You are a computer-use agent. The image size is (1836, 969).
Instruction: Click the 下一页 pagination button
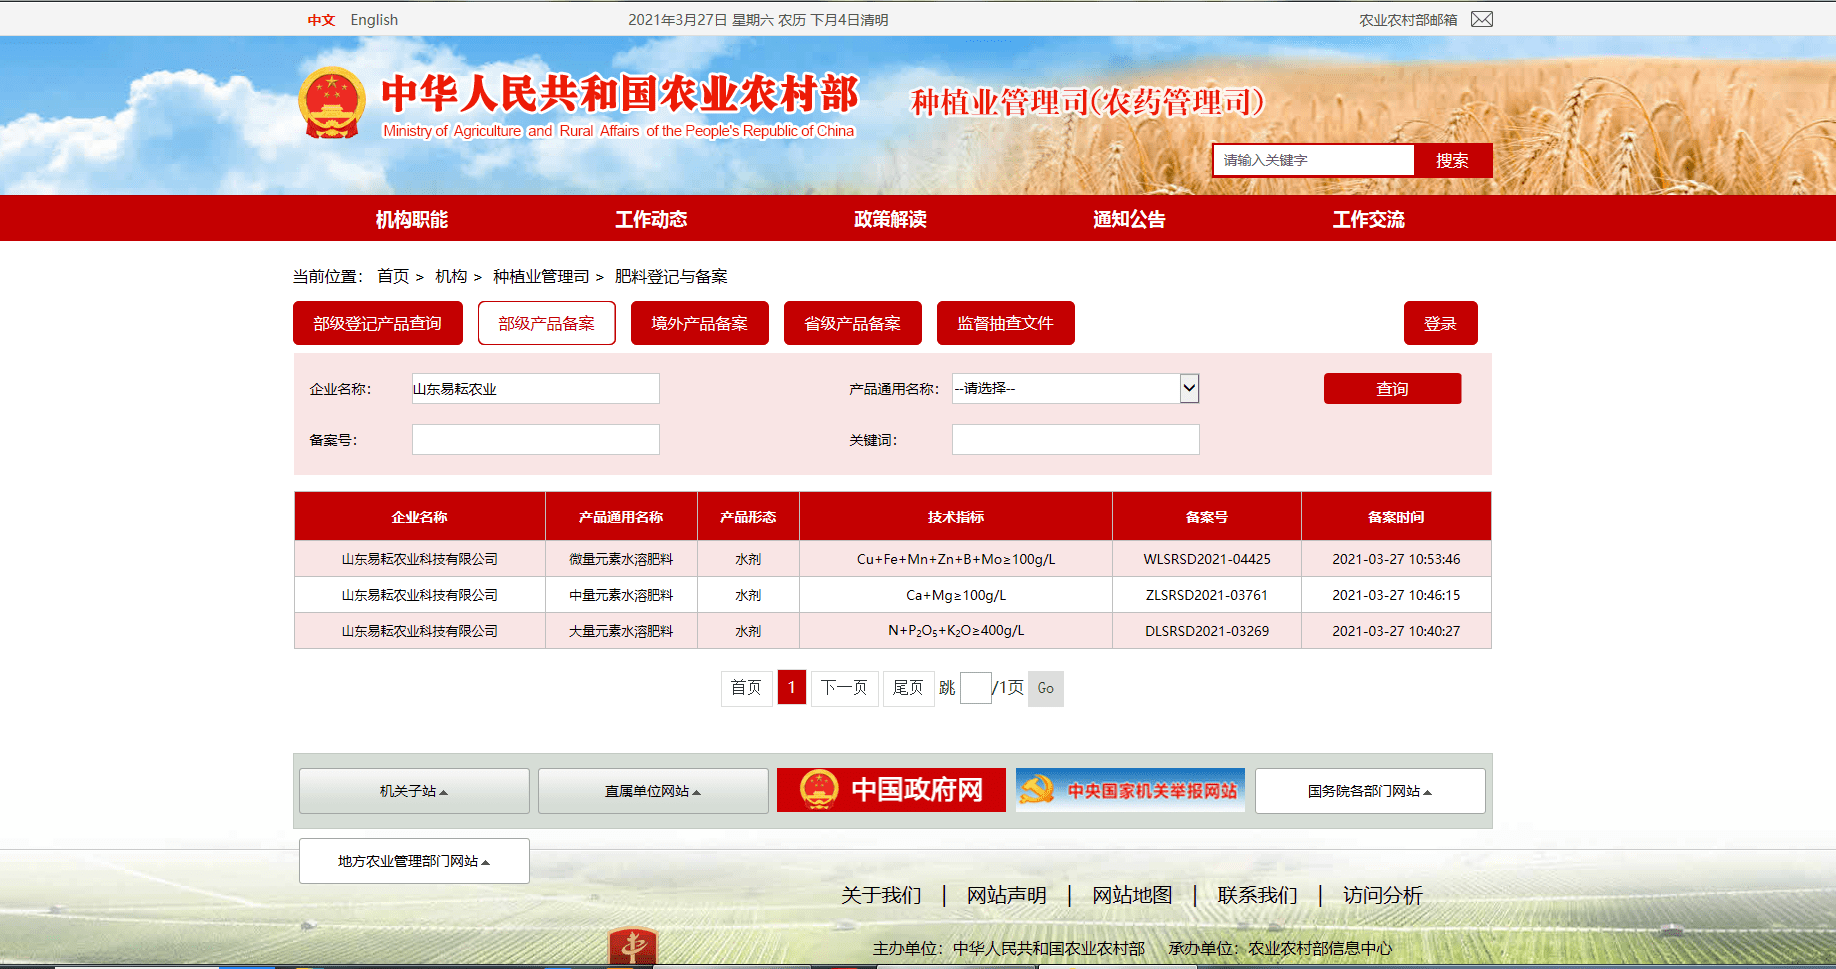844,688
